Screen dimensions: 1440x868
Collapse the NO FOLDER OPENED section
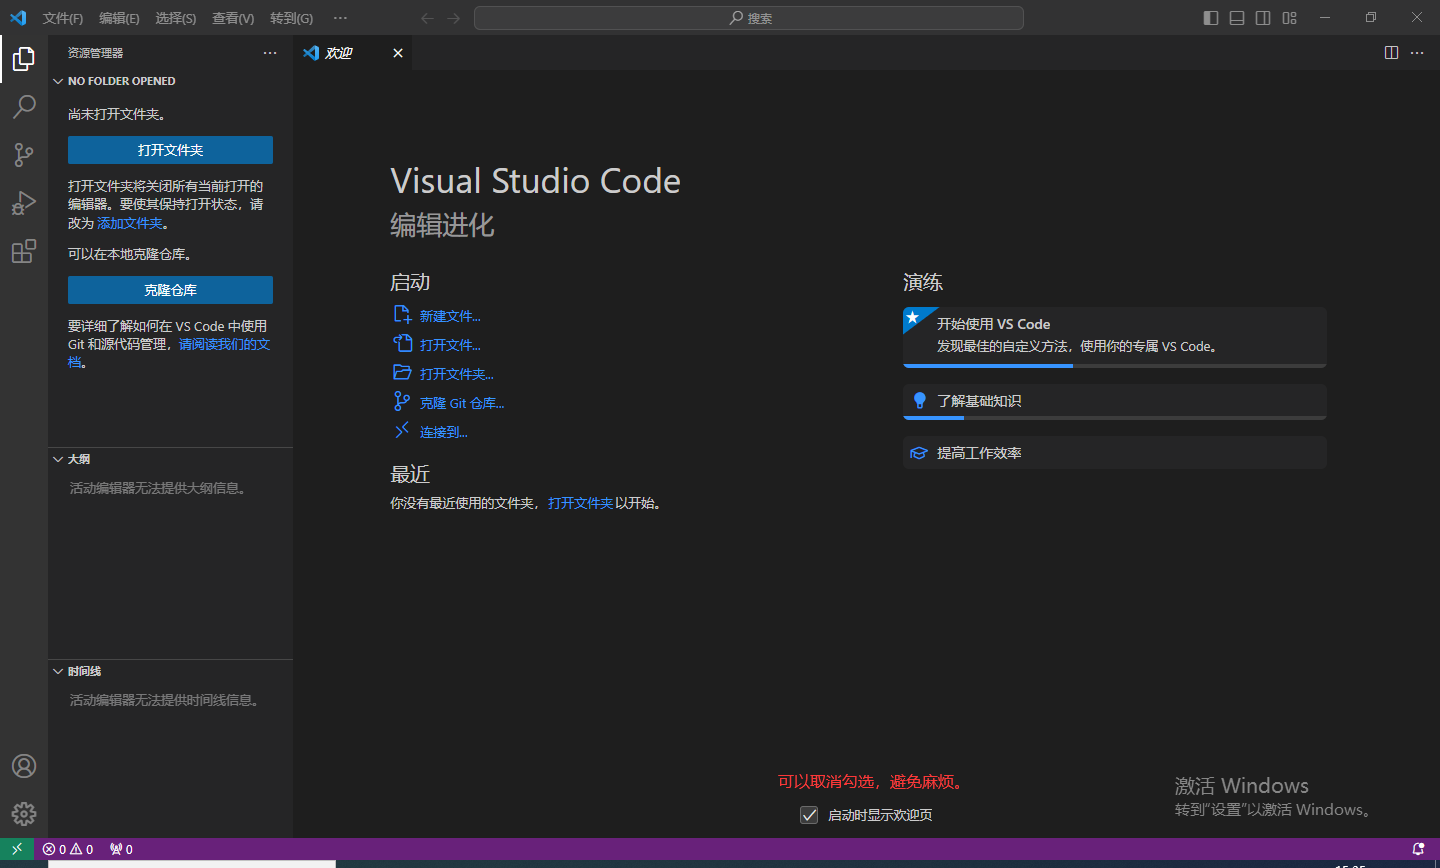pos(170,81)
